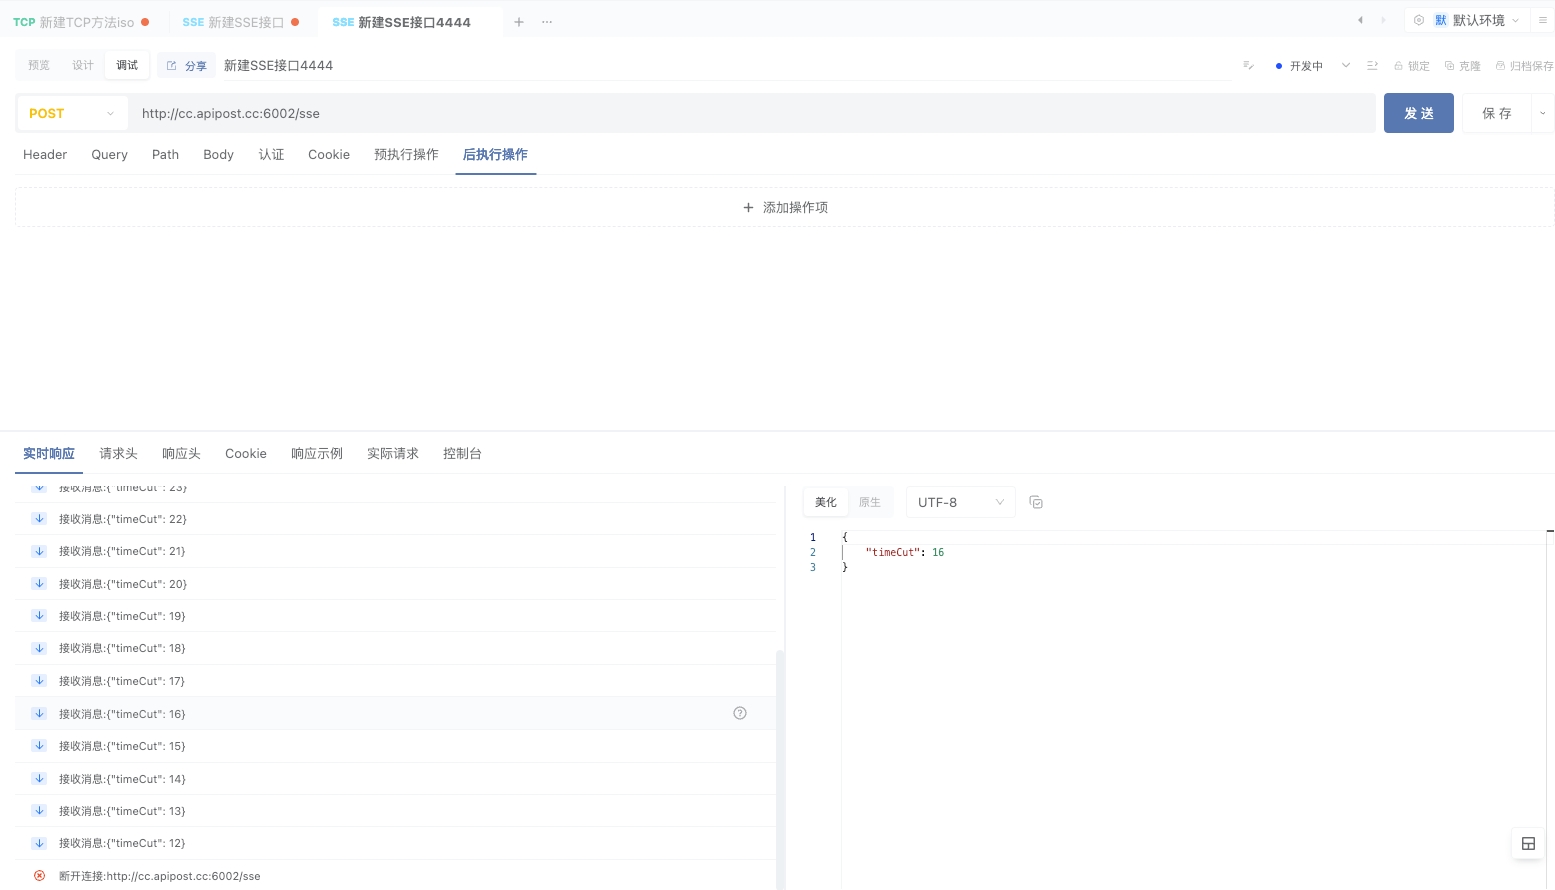
Task: Open the Path tab
Action: pyautogui.click(x=165, y=155)
